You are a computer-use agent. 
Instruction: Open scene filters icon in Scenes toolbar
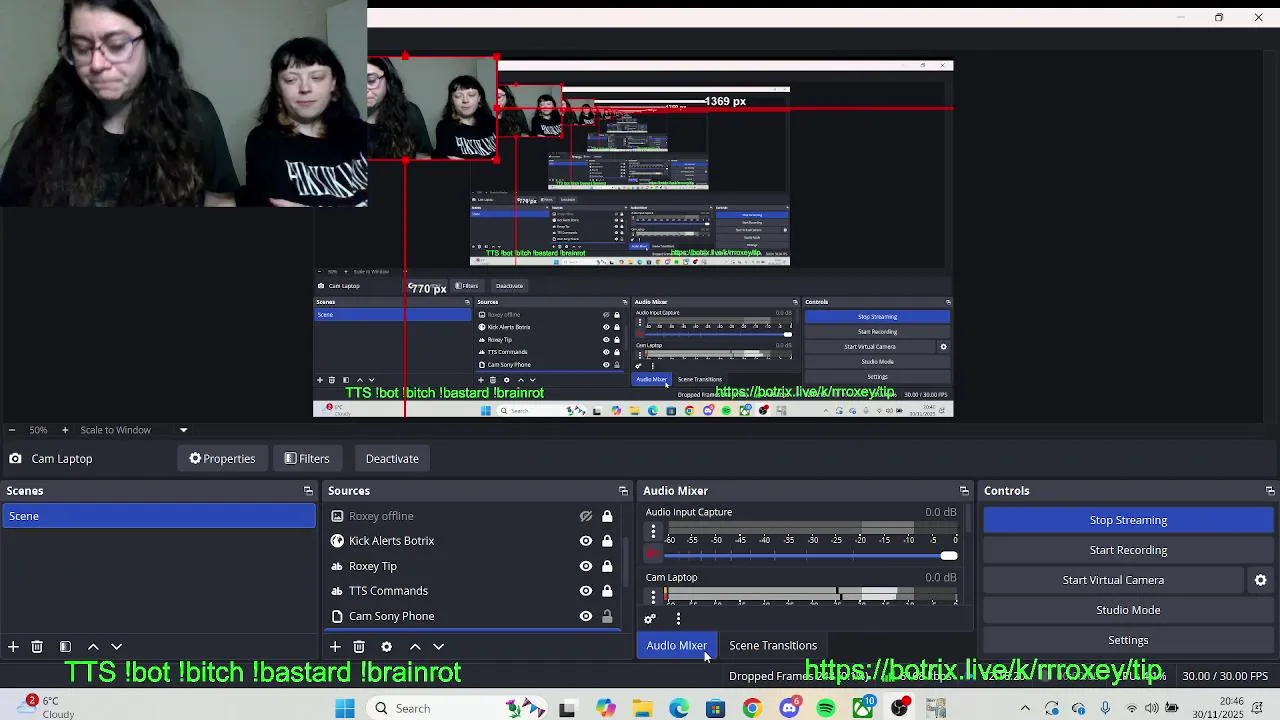click(65, 647)
